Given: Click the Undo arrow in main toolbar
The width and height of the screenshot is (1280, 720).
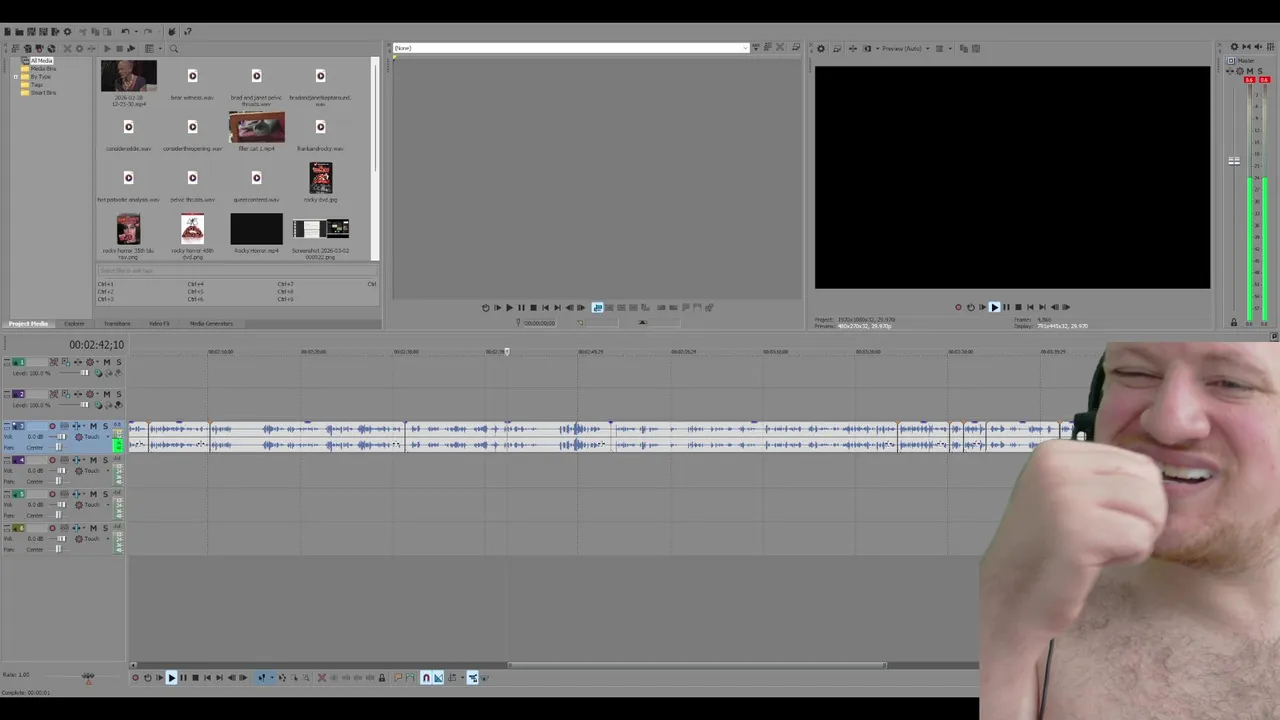Looking at the screenshot, I should pos(126,32).
